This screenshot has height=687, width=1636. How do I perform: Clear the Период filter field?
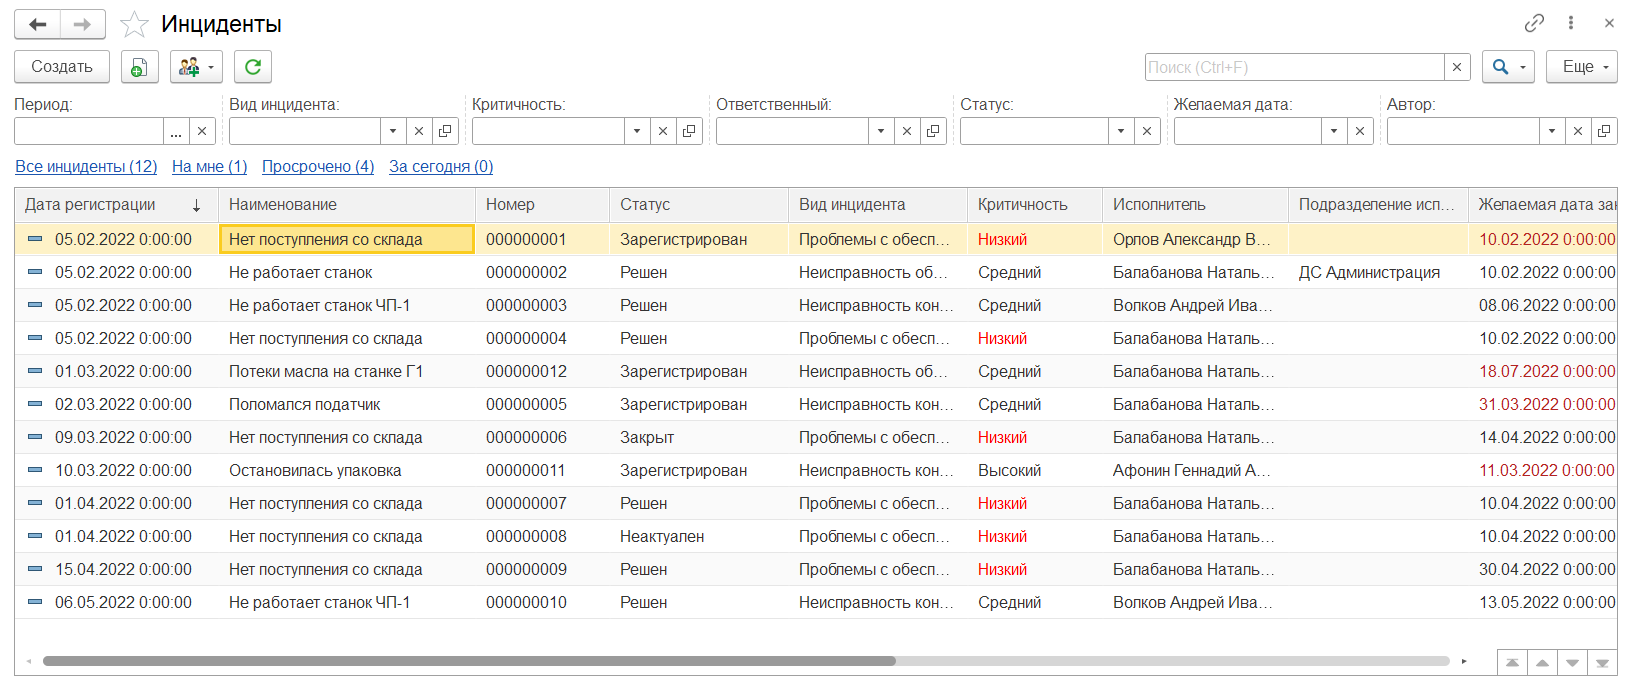[x=202, y=131]
